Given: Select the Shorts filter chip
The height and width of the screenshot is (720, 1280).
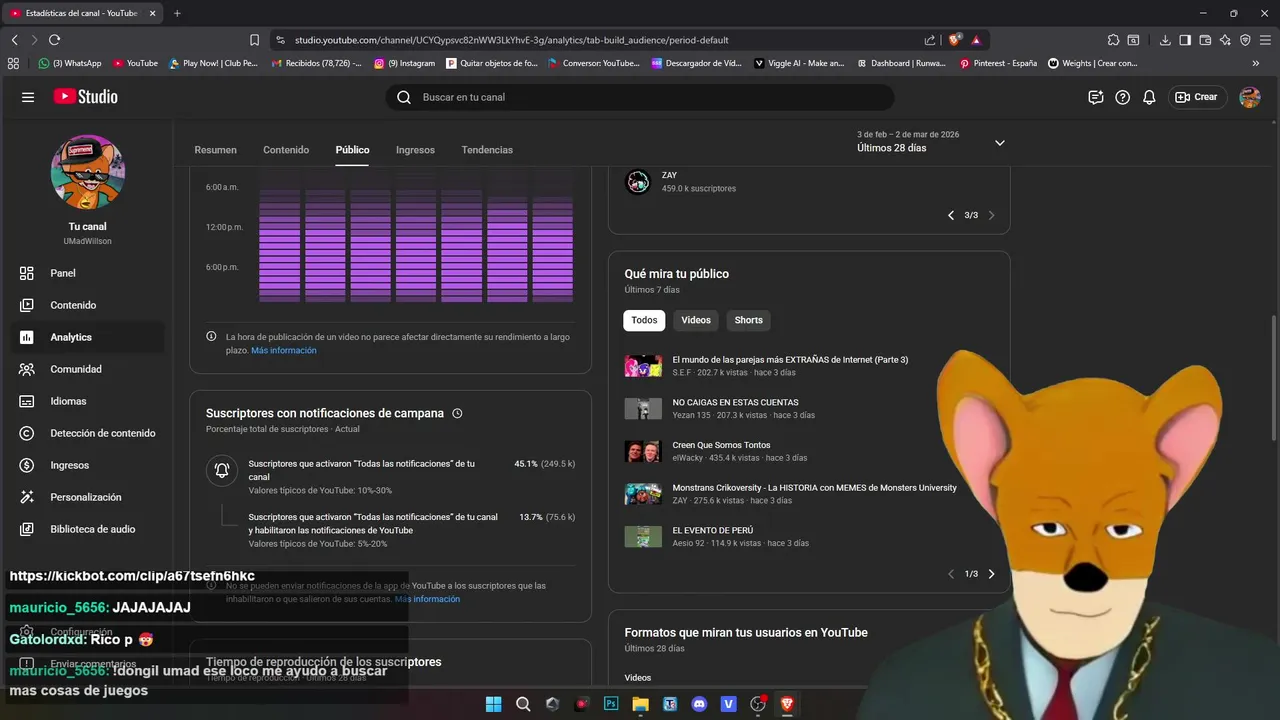Looking at the screenshot, I should tap(748, 320).
